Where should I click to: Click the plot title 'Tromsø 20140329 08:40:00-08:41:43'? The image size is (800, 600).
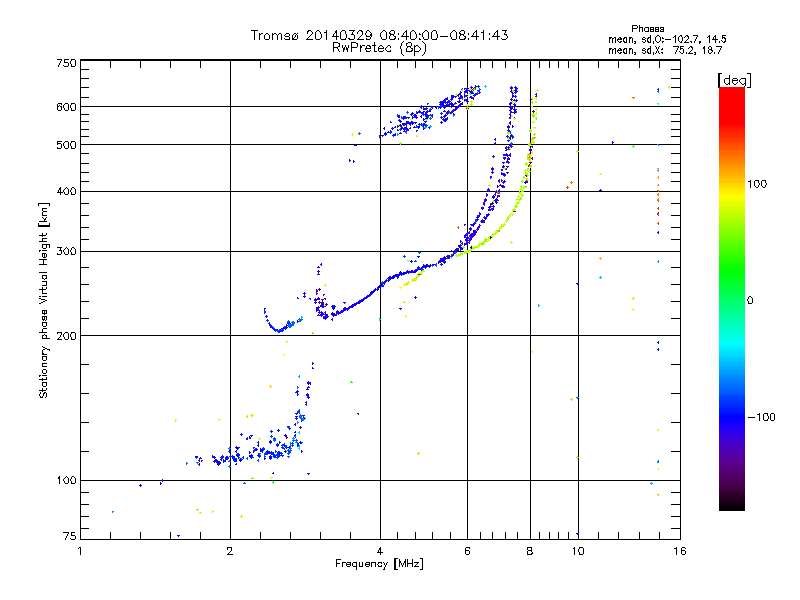click(x=379, y=35)
